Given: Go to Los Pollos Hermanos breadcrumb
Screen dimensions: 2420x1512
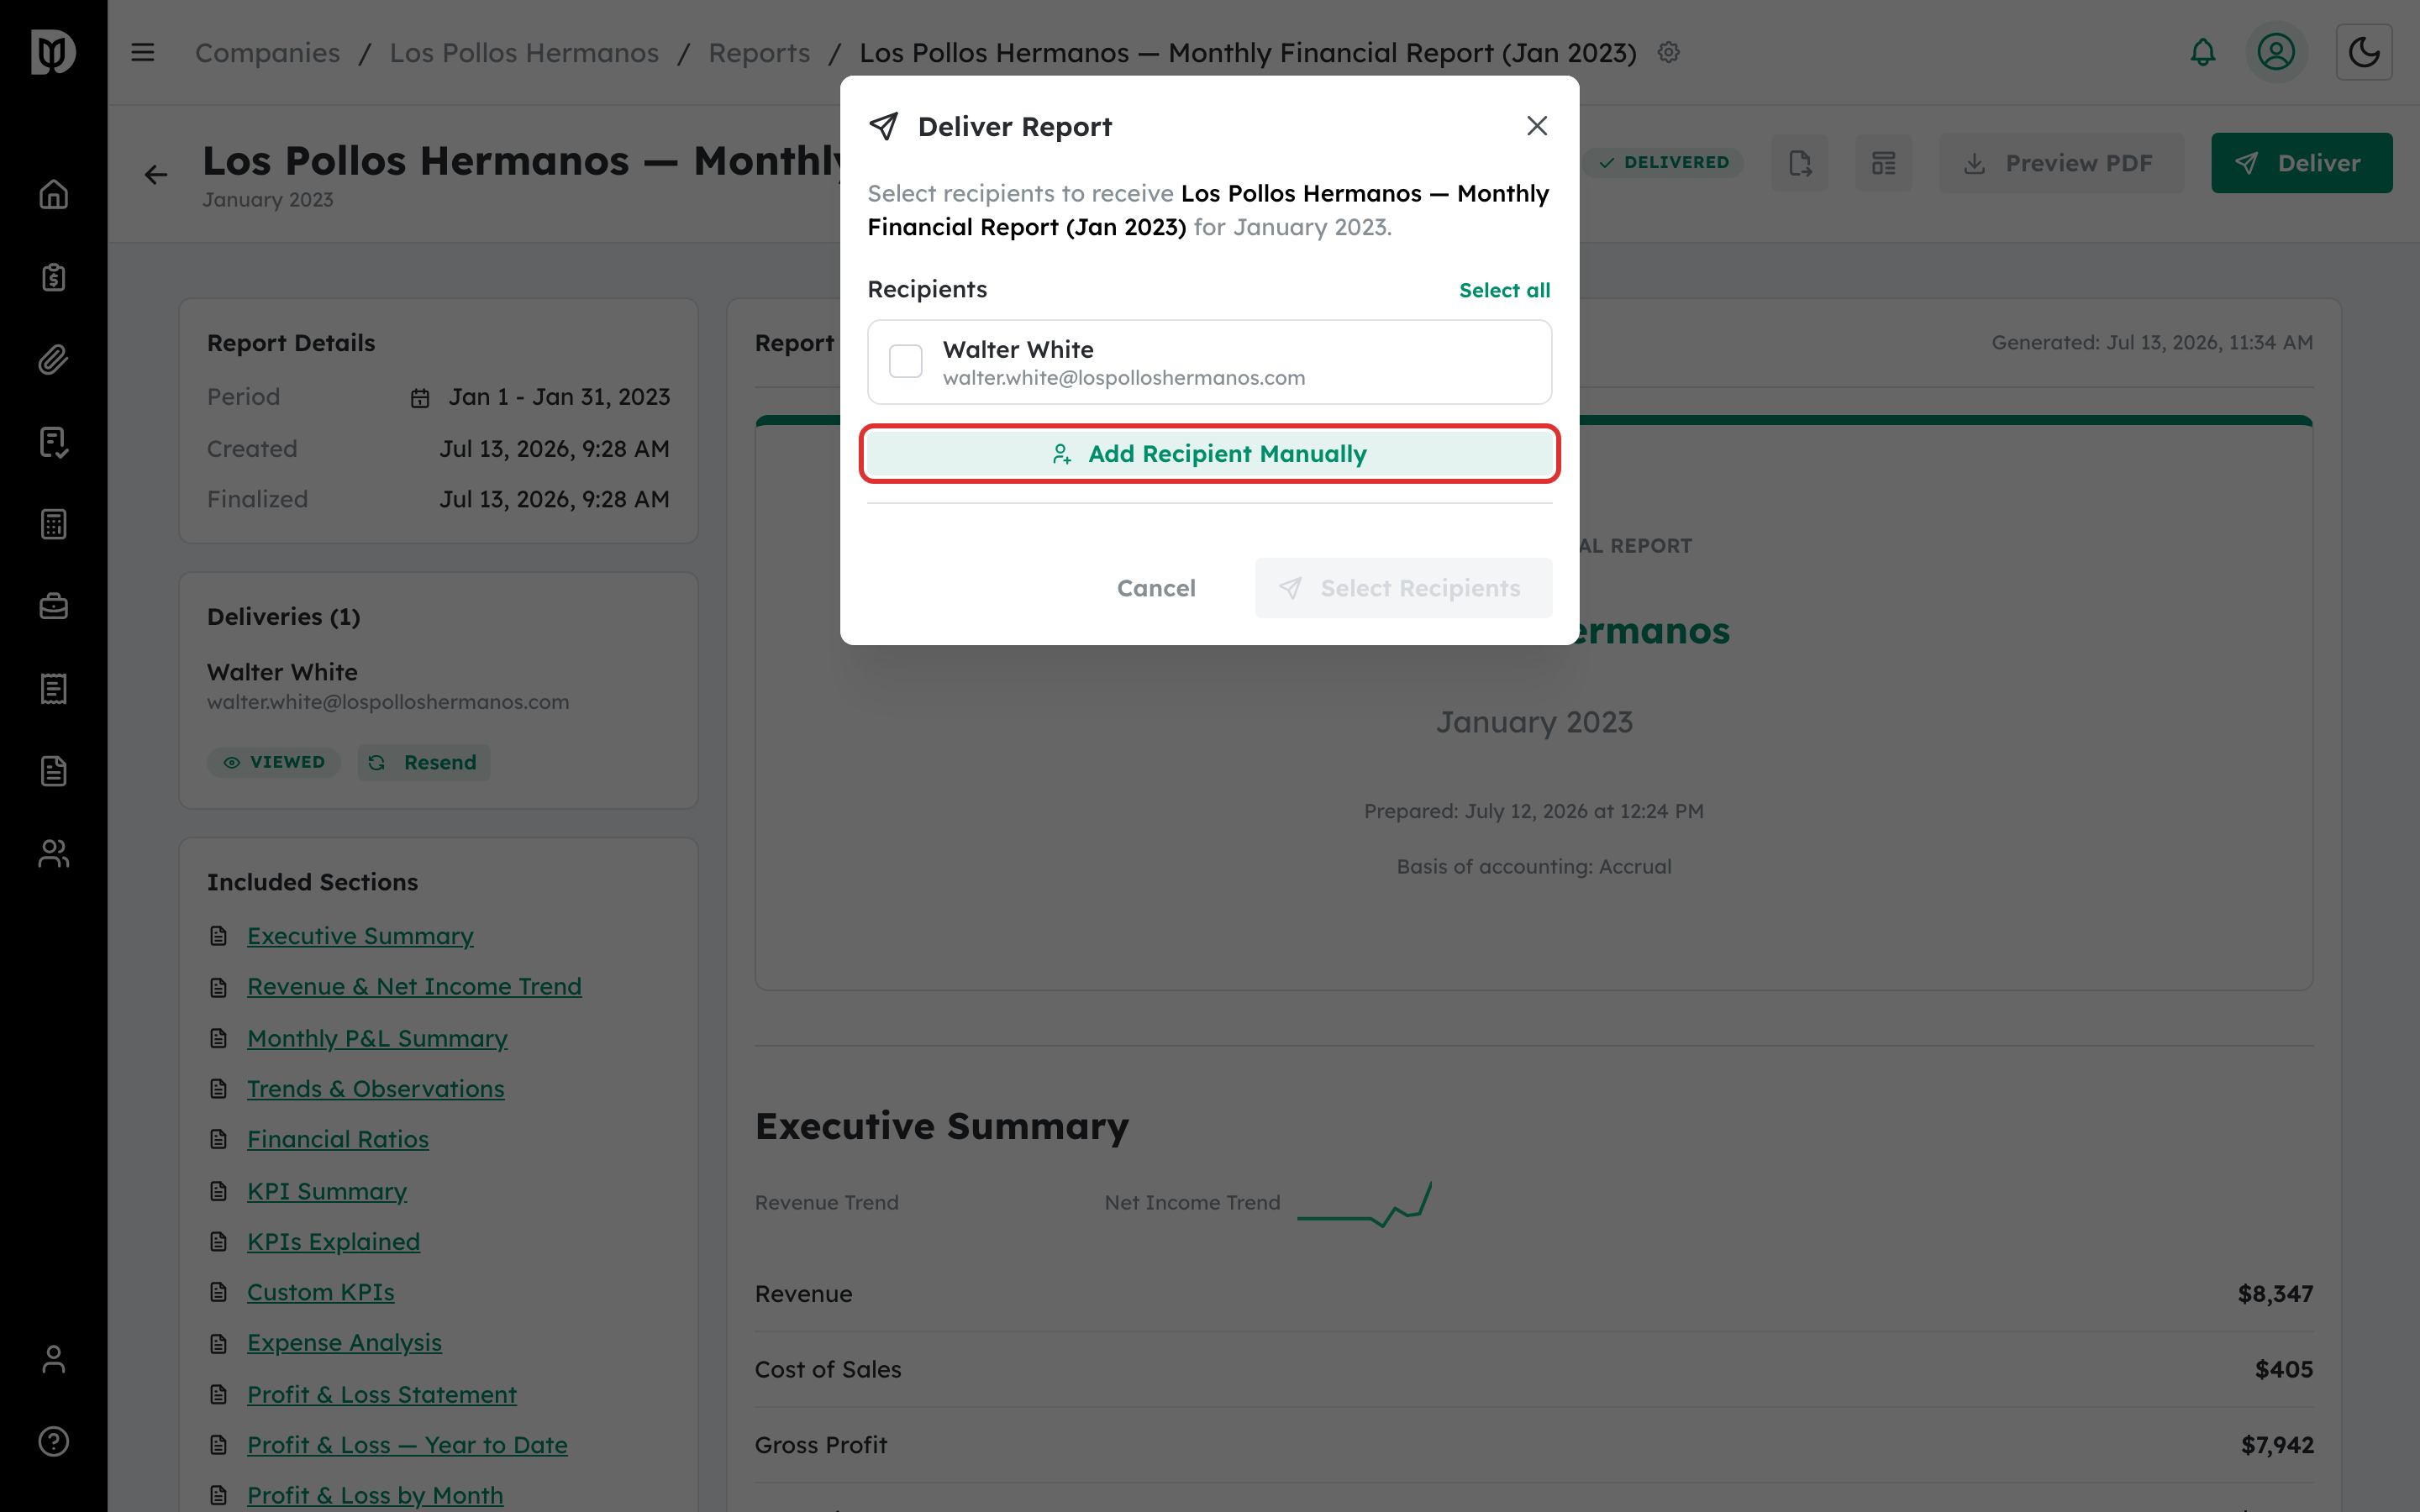Looking at the screenshot, I should tap(524, 52).
